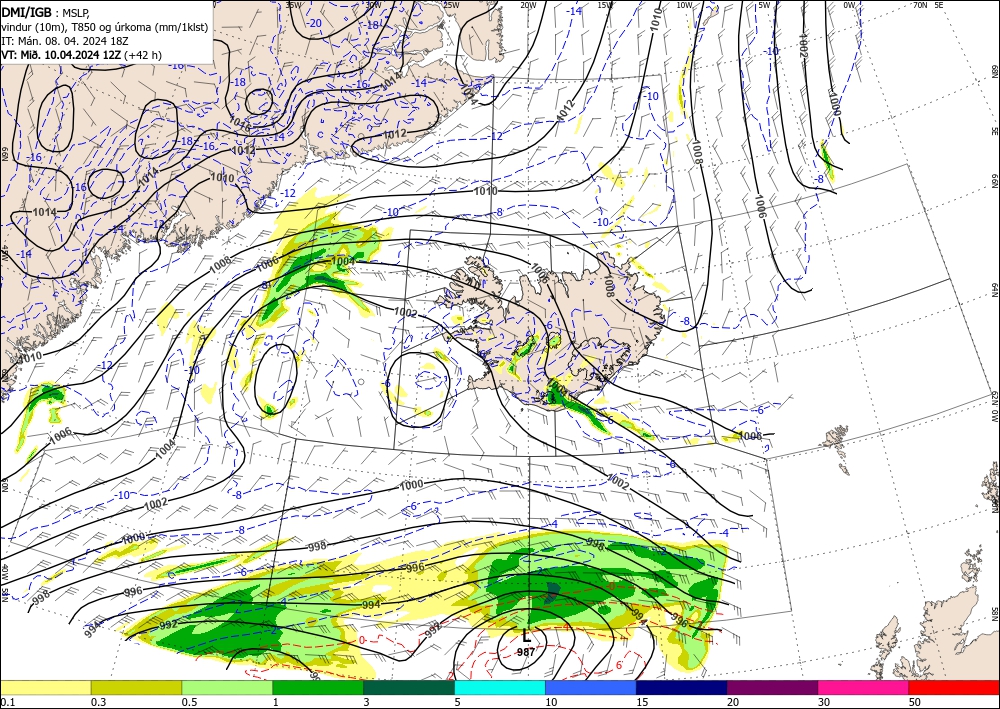The image size is (1000, 709).
Task: Select the '25W' longitude label
Action: (451, 4)
